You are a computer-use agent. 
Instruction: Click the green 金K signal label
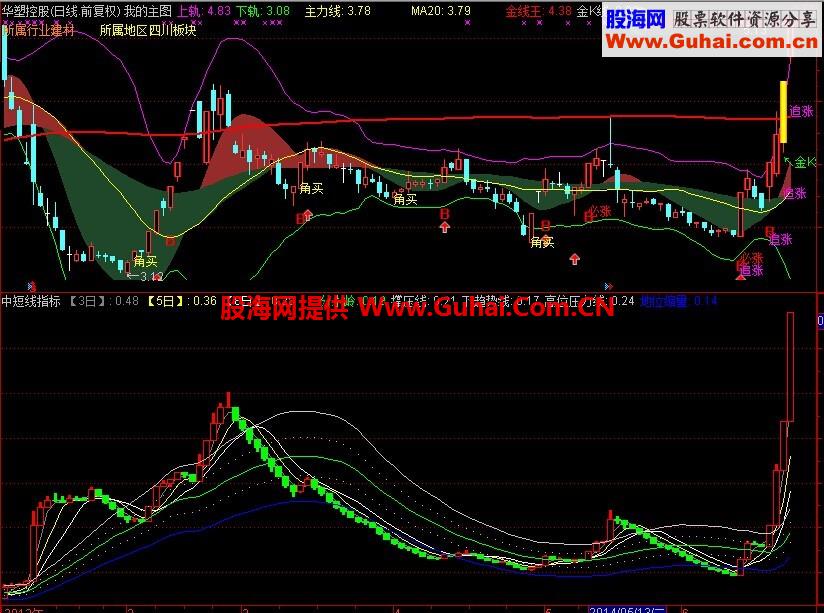[x=805, y=162]
